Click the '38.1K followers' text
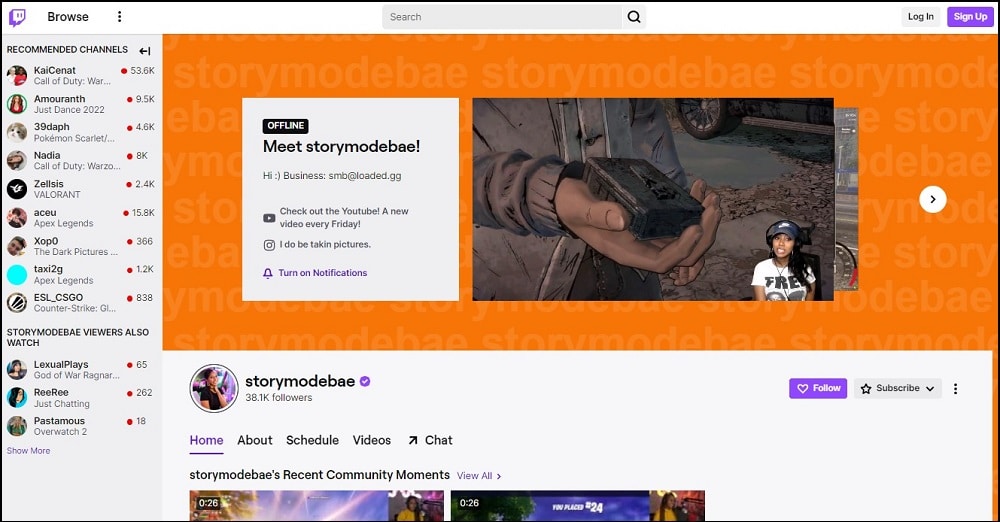The width and height of the screenshot is (1000, 522). 279,398
